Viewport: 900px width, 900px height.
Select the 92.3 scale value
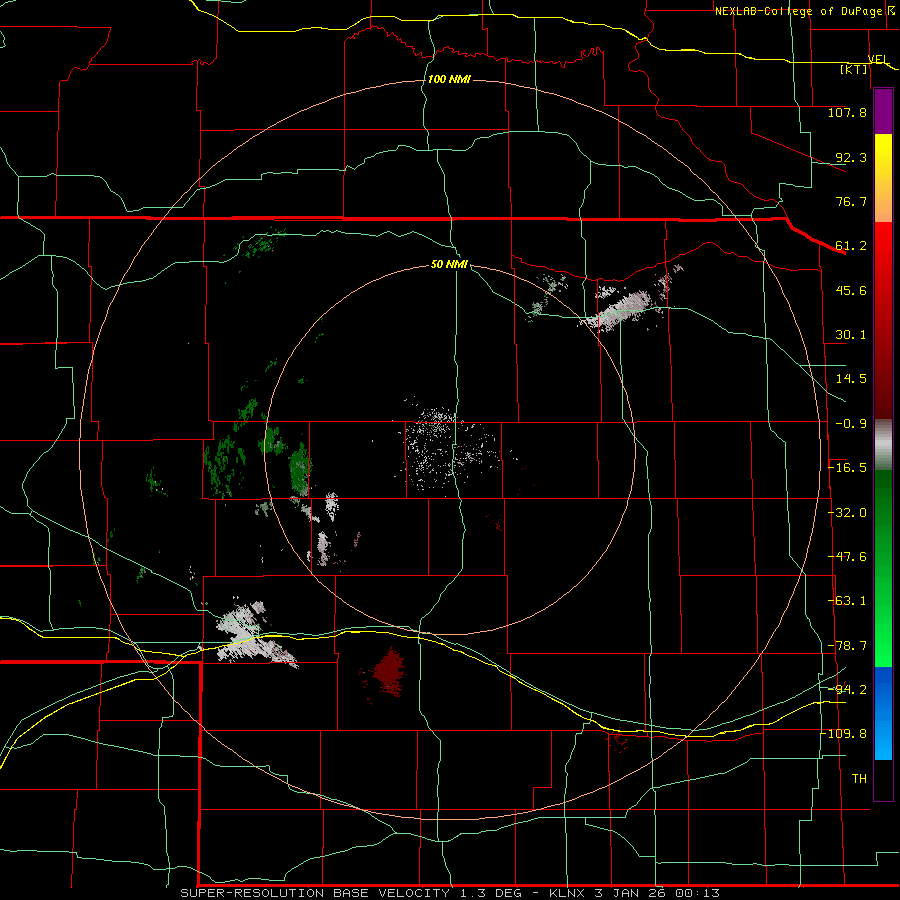[x=851, y=157]
